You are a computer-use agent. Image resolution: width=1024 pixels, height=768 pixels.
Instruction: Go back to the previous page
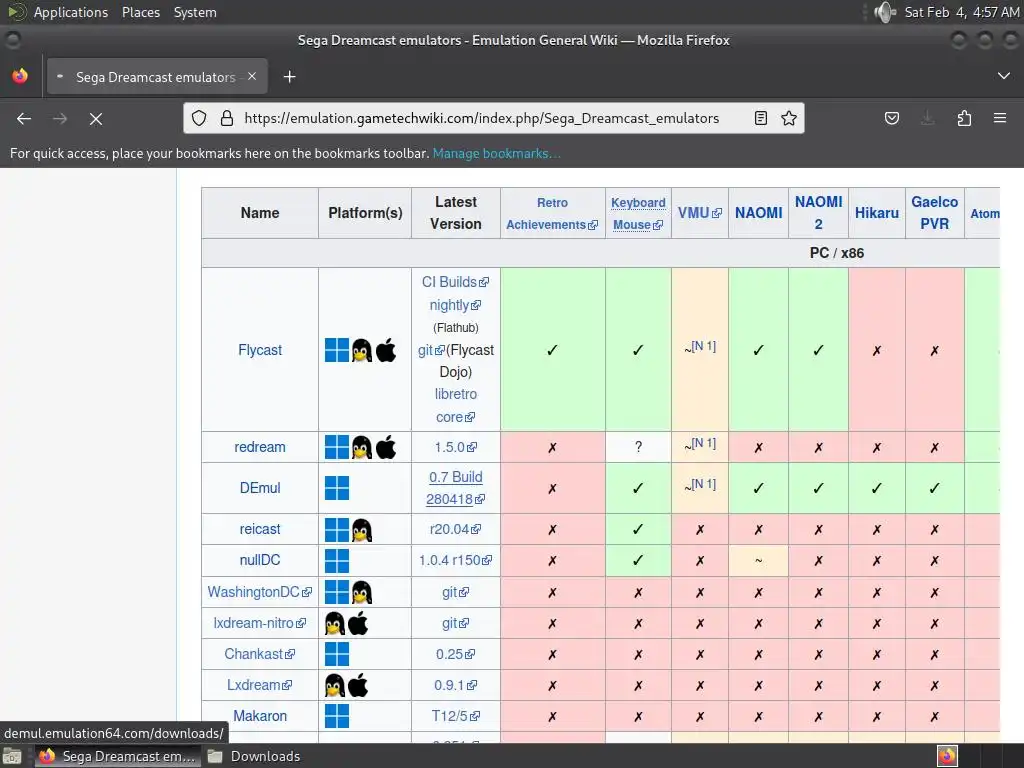[24, 118]
